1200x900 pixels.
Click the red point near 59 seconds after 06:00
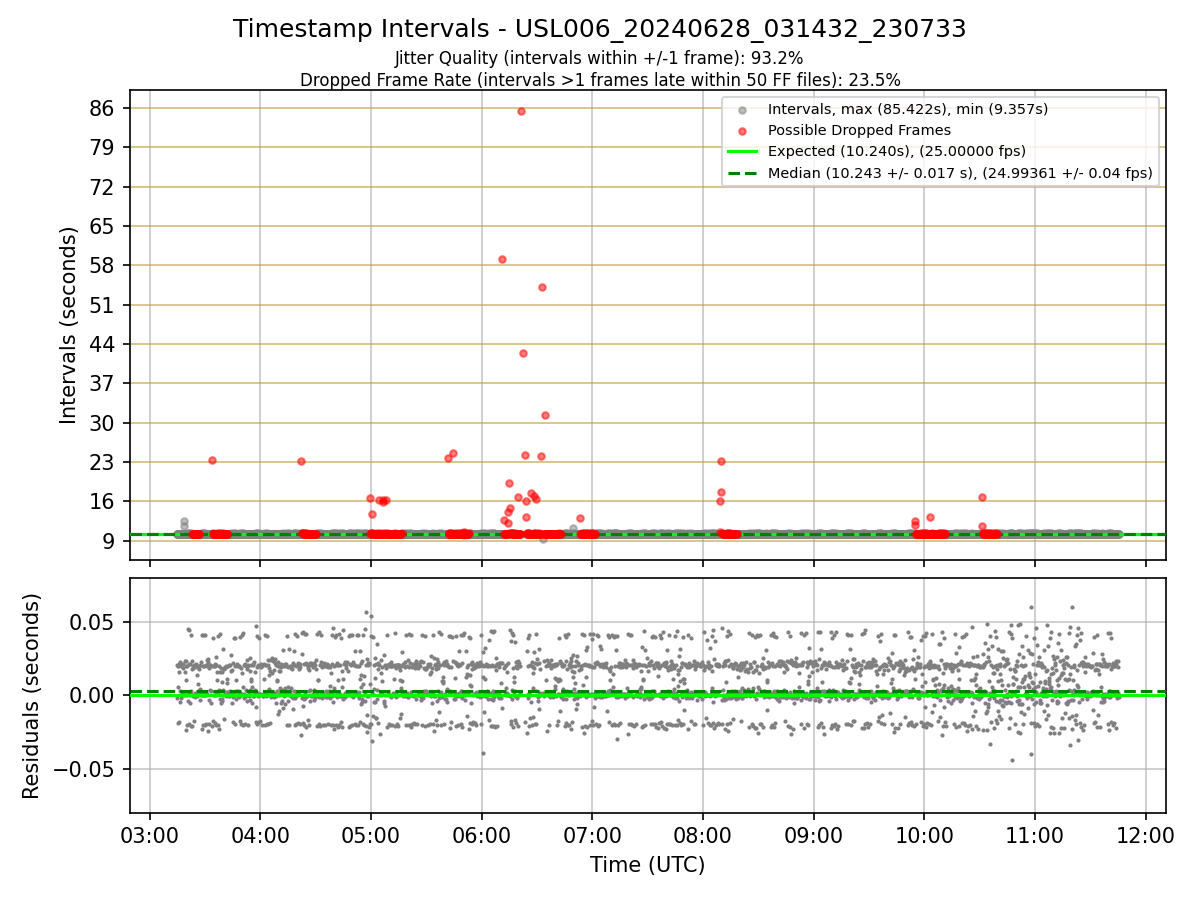502,259
